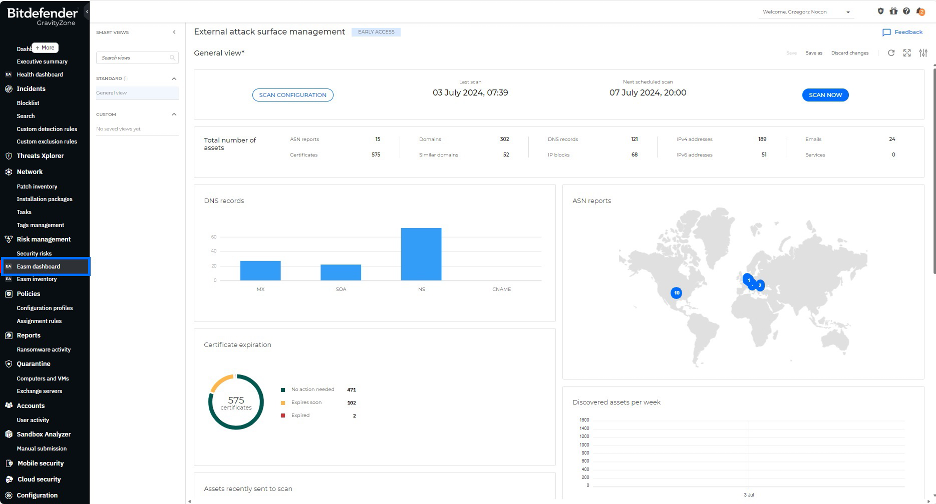
Task: Click Save as link
Action: [x=813, y=52]
